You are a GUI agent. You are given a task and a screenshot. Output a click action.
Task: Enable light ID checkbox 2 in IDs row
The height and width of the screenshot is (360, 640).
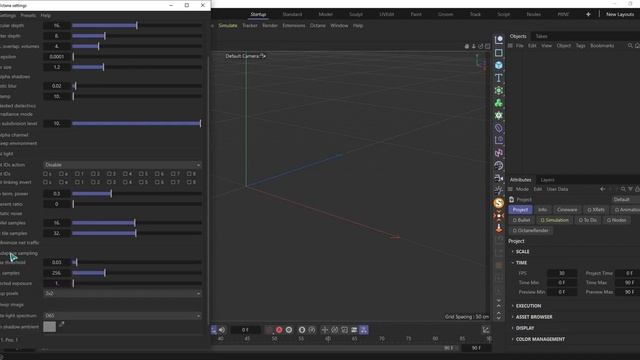tap(93, 174)
